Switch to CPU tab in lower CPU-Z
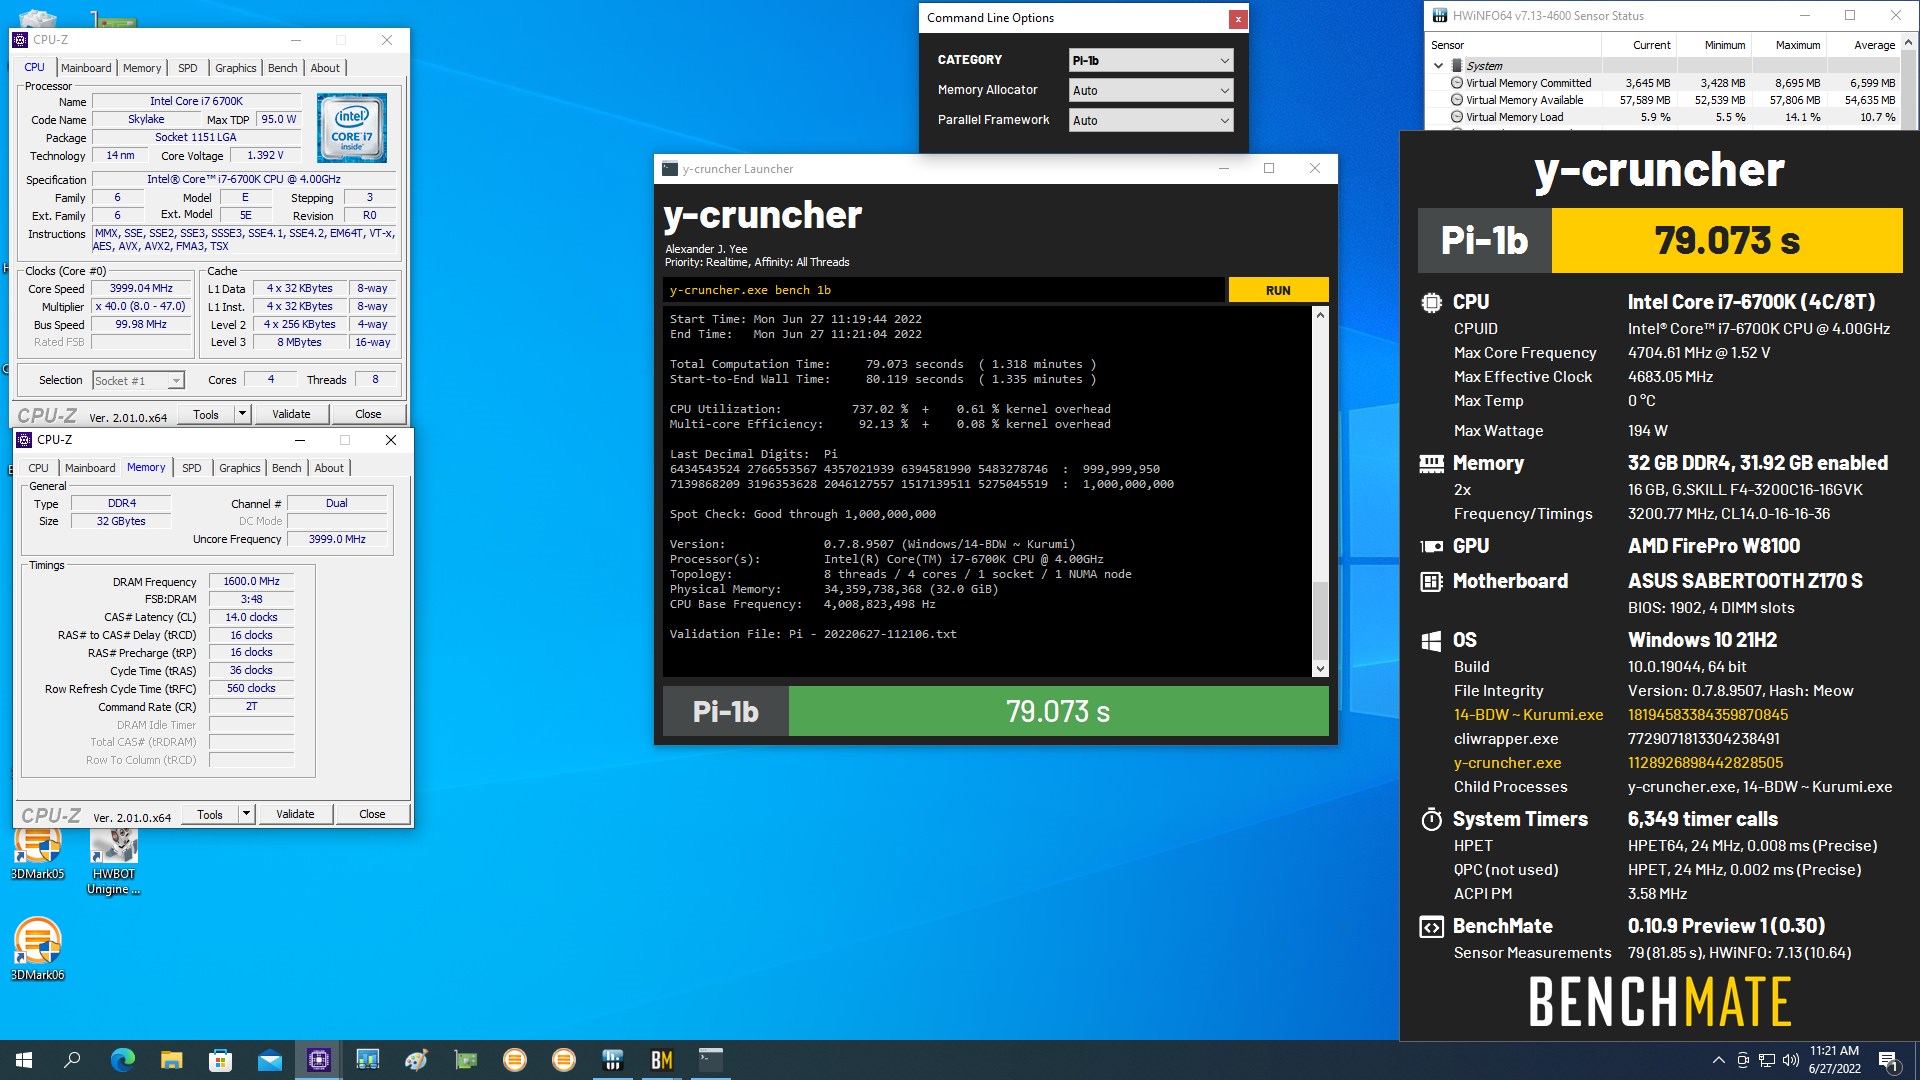The height and width of the screenshot is (1080, 1920). tap(38, 468)
